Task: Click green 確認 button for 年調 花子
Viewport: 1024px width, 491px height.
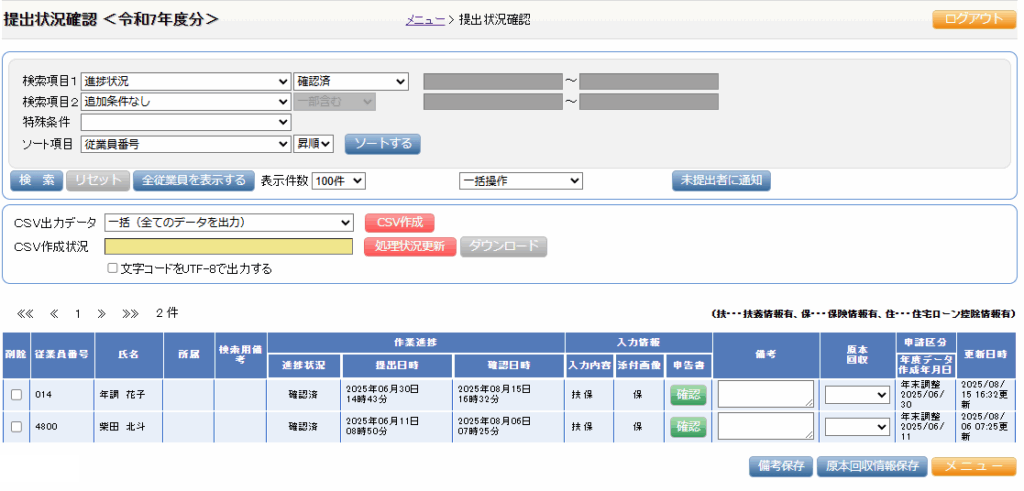Action: point(688,395)
